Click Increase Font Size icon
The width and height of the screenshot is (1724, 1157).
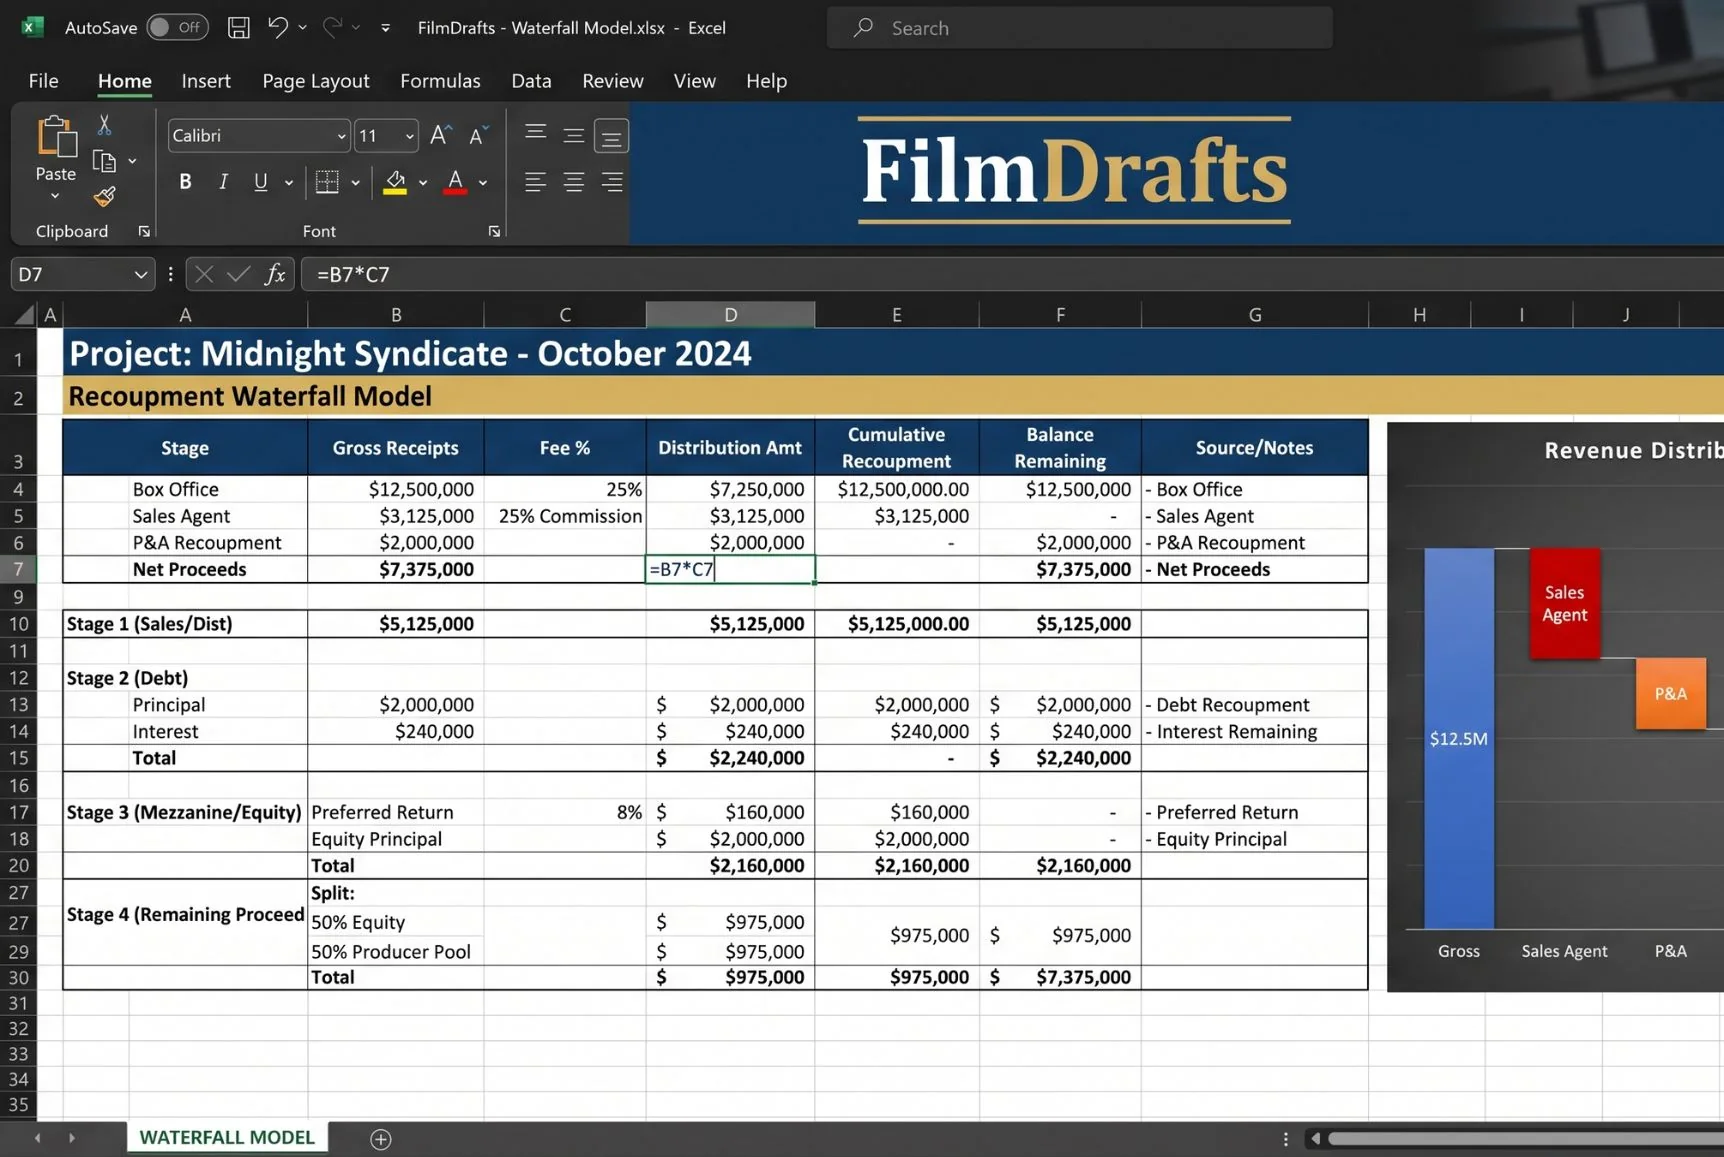point(440,135)
